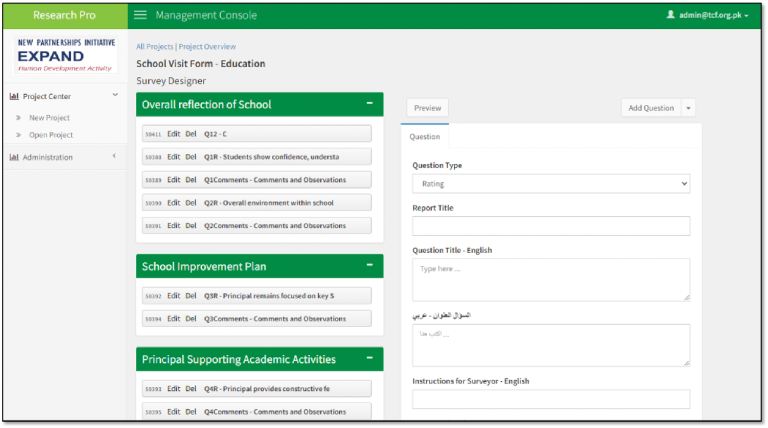Delete the Q3R Principal remains focused question
Screen dimensions: 768x428
point(191,296)
